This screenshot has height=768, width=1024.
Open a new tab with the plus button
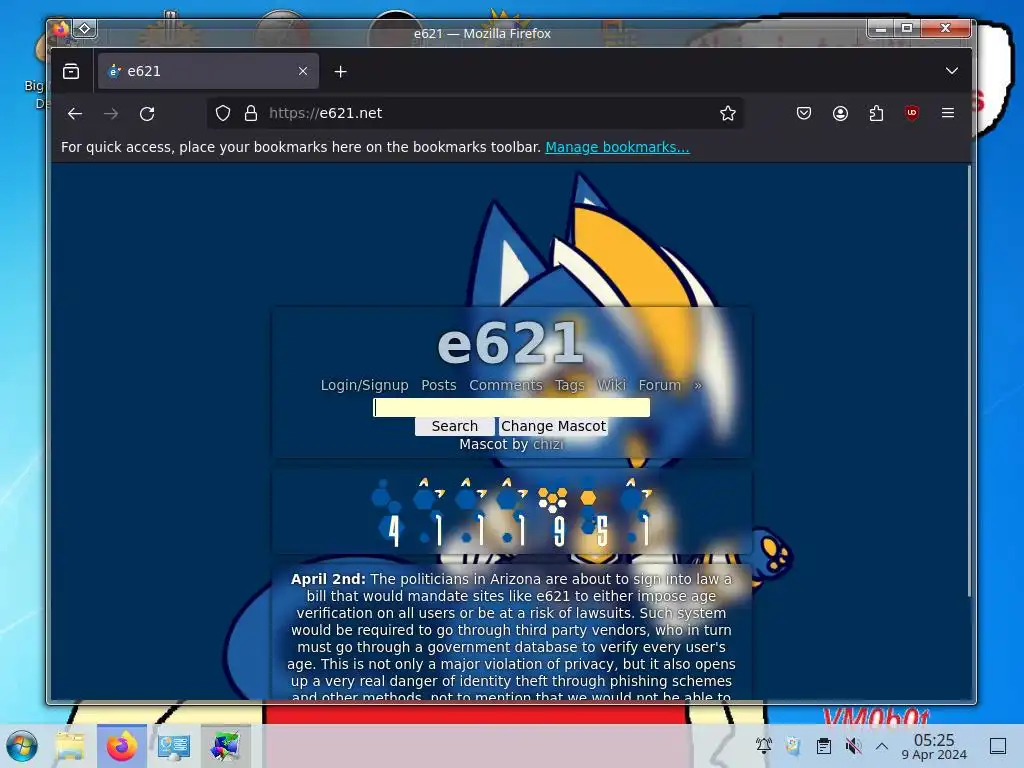[x=340, y=71]
